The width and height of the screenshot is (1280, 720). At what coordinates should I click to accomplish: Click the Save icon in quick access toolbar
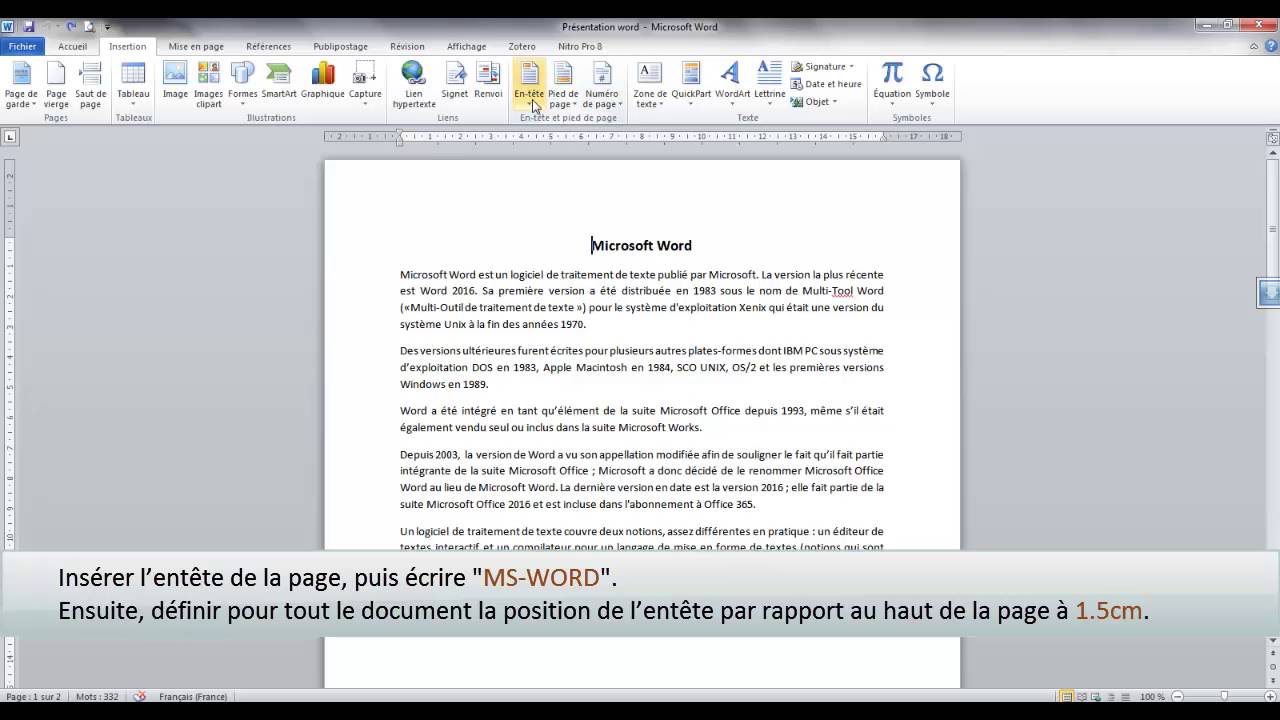[28, 26]
